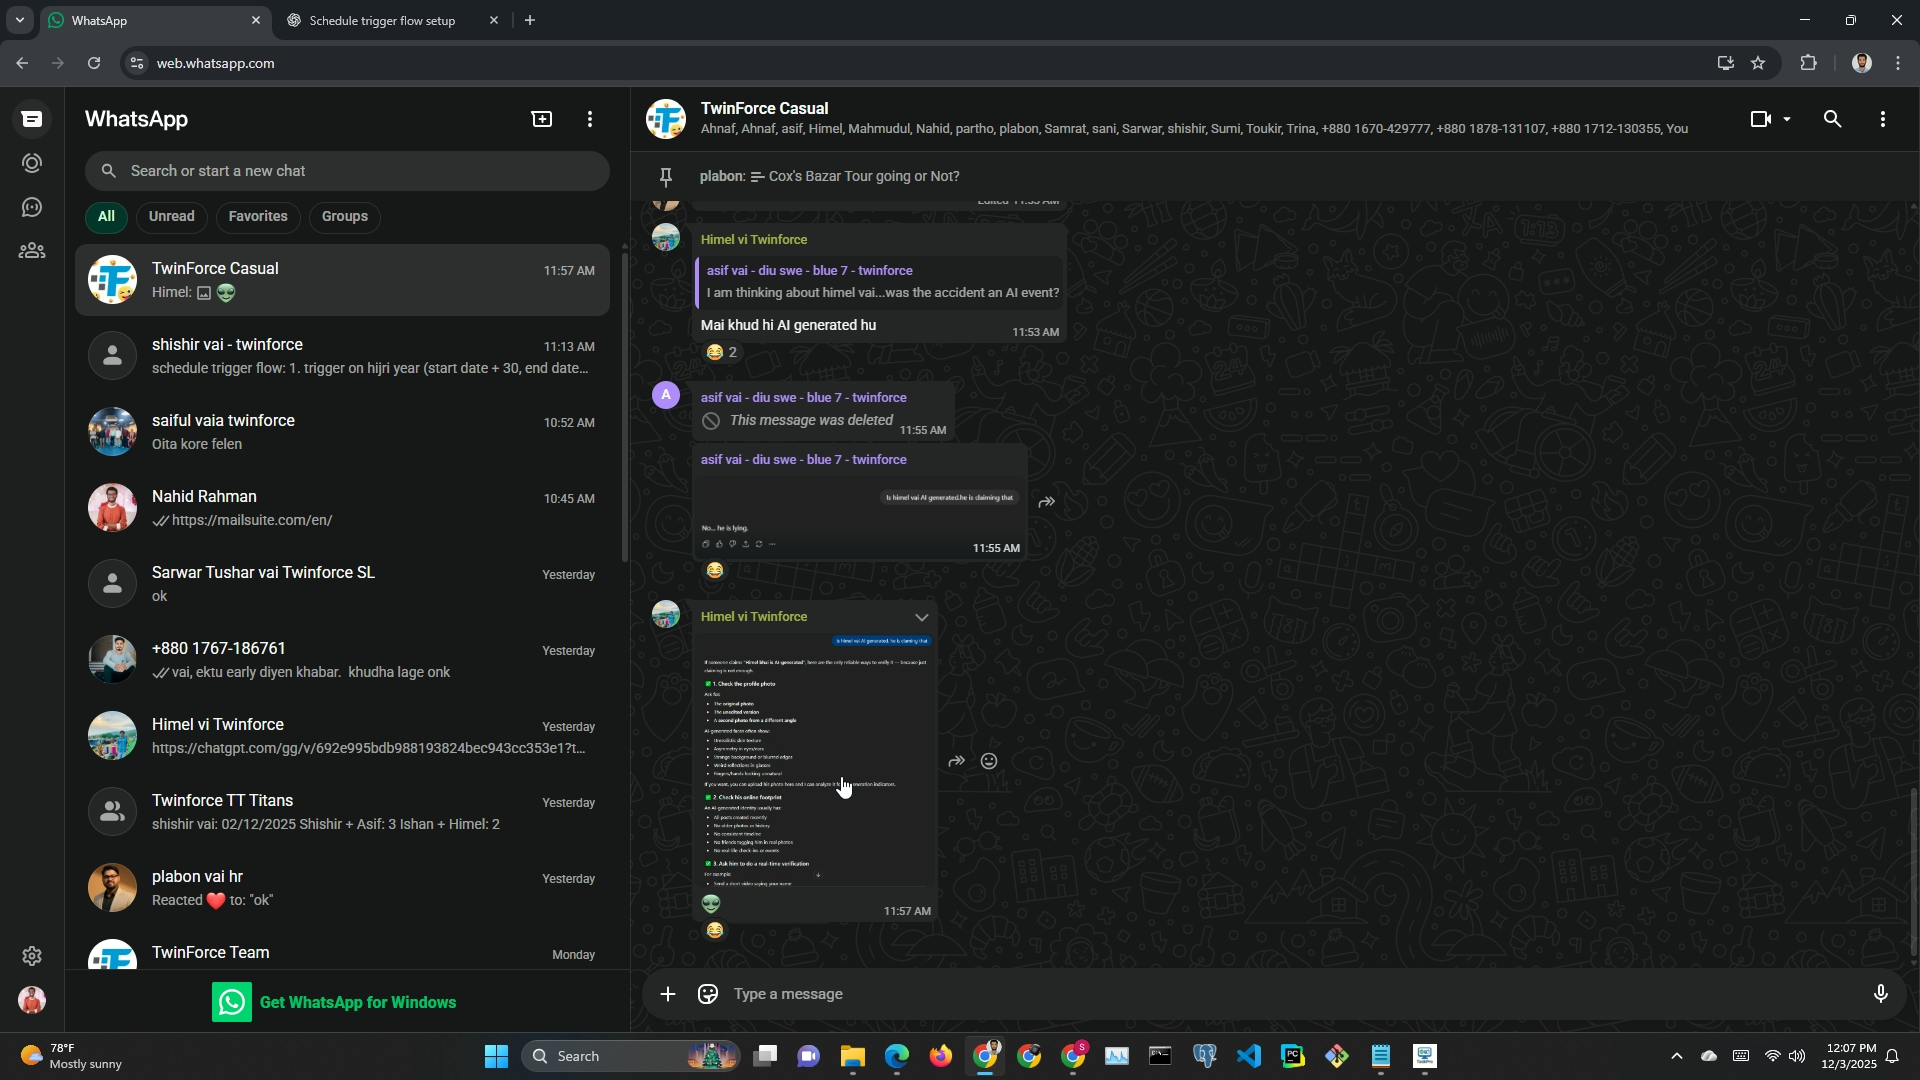
Task: Click Get WhatsApp for Windows link
Action: click(357, 1002)
